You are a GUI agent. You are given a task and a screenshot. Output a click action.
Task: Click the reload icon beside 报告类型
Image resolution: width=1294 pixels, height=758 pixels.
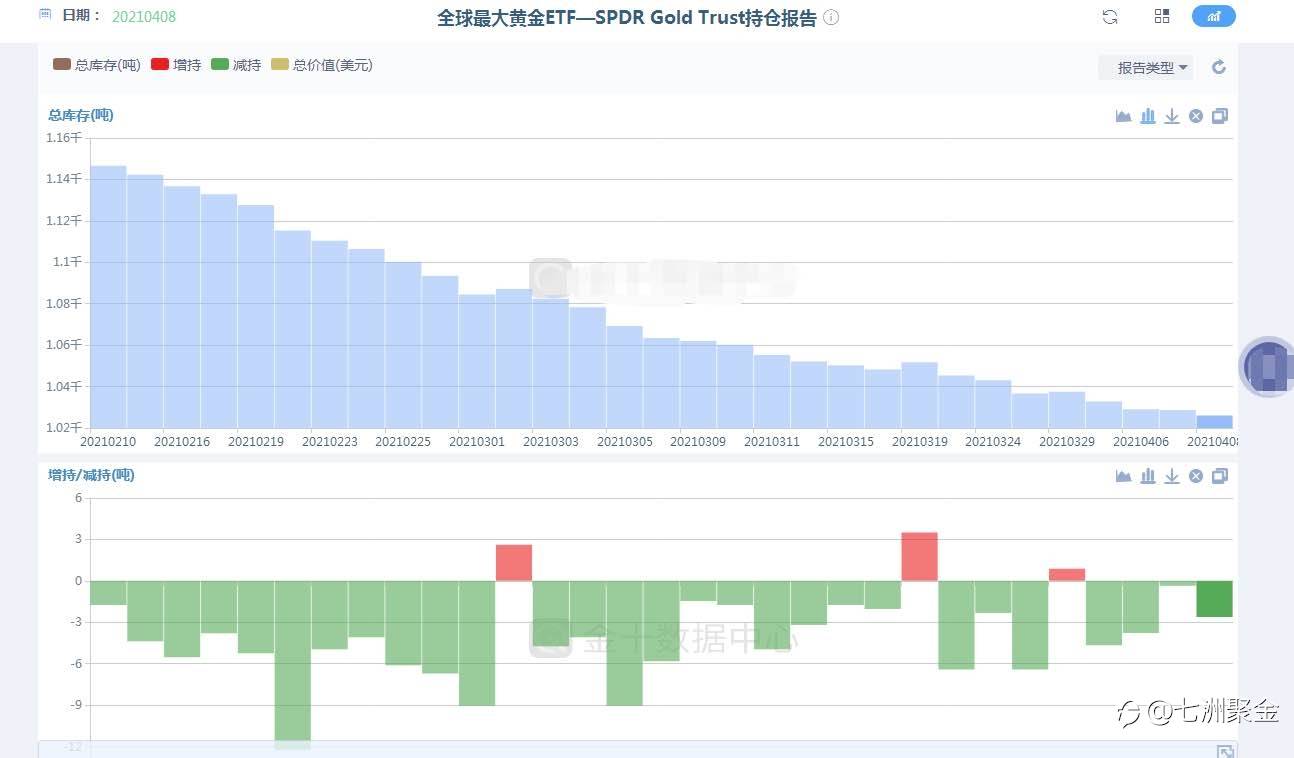(x=1218, y=68)
